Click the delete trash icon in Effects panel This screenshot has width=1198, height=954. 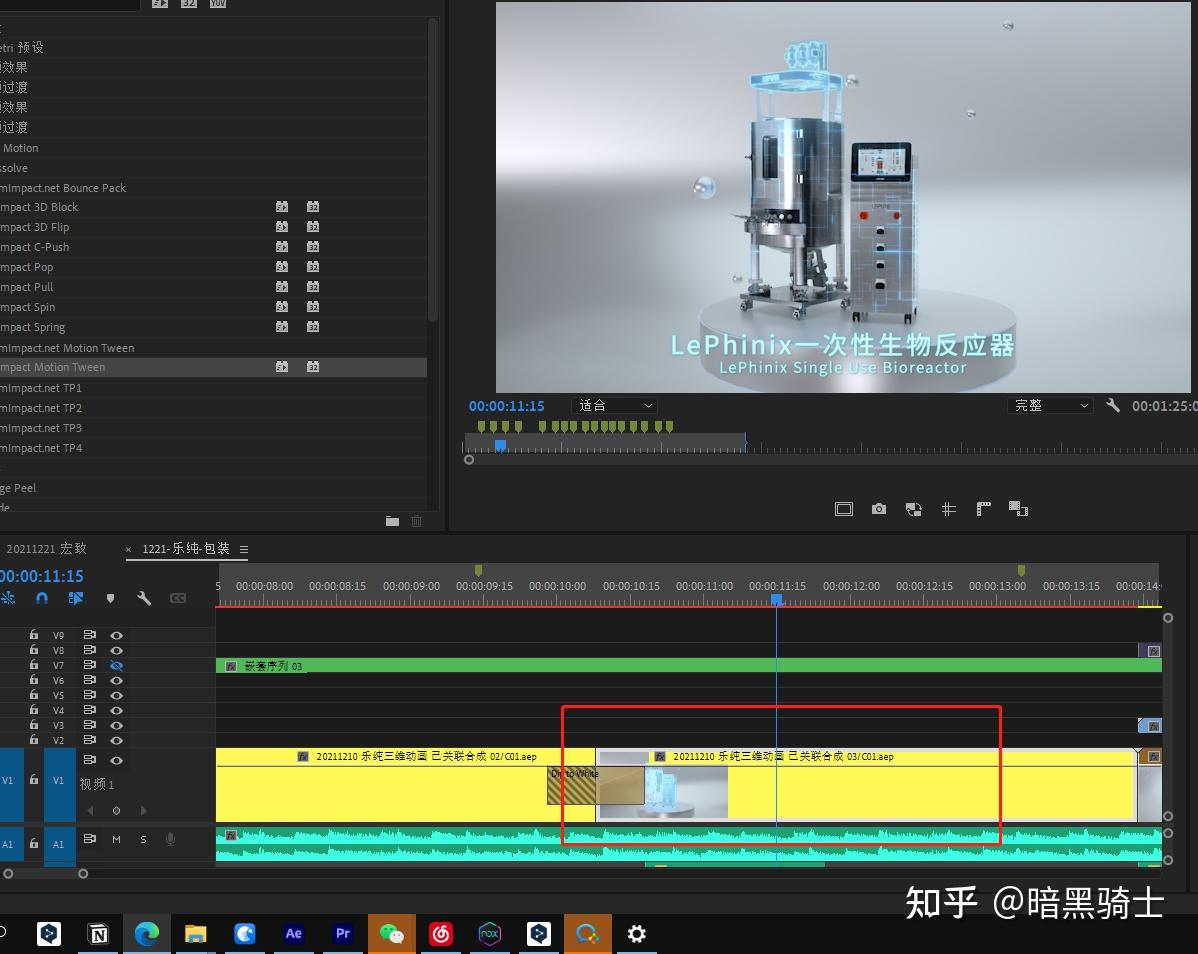[x=416, y=521]
